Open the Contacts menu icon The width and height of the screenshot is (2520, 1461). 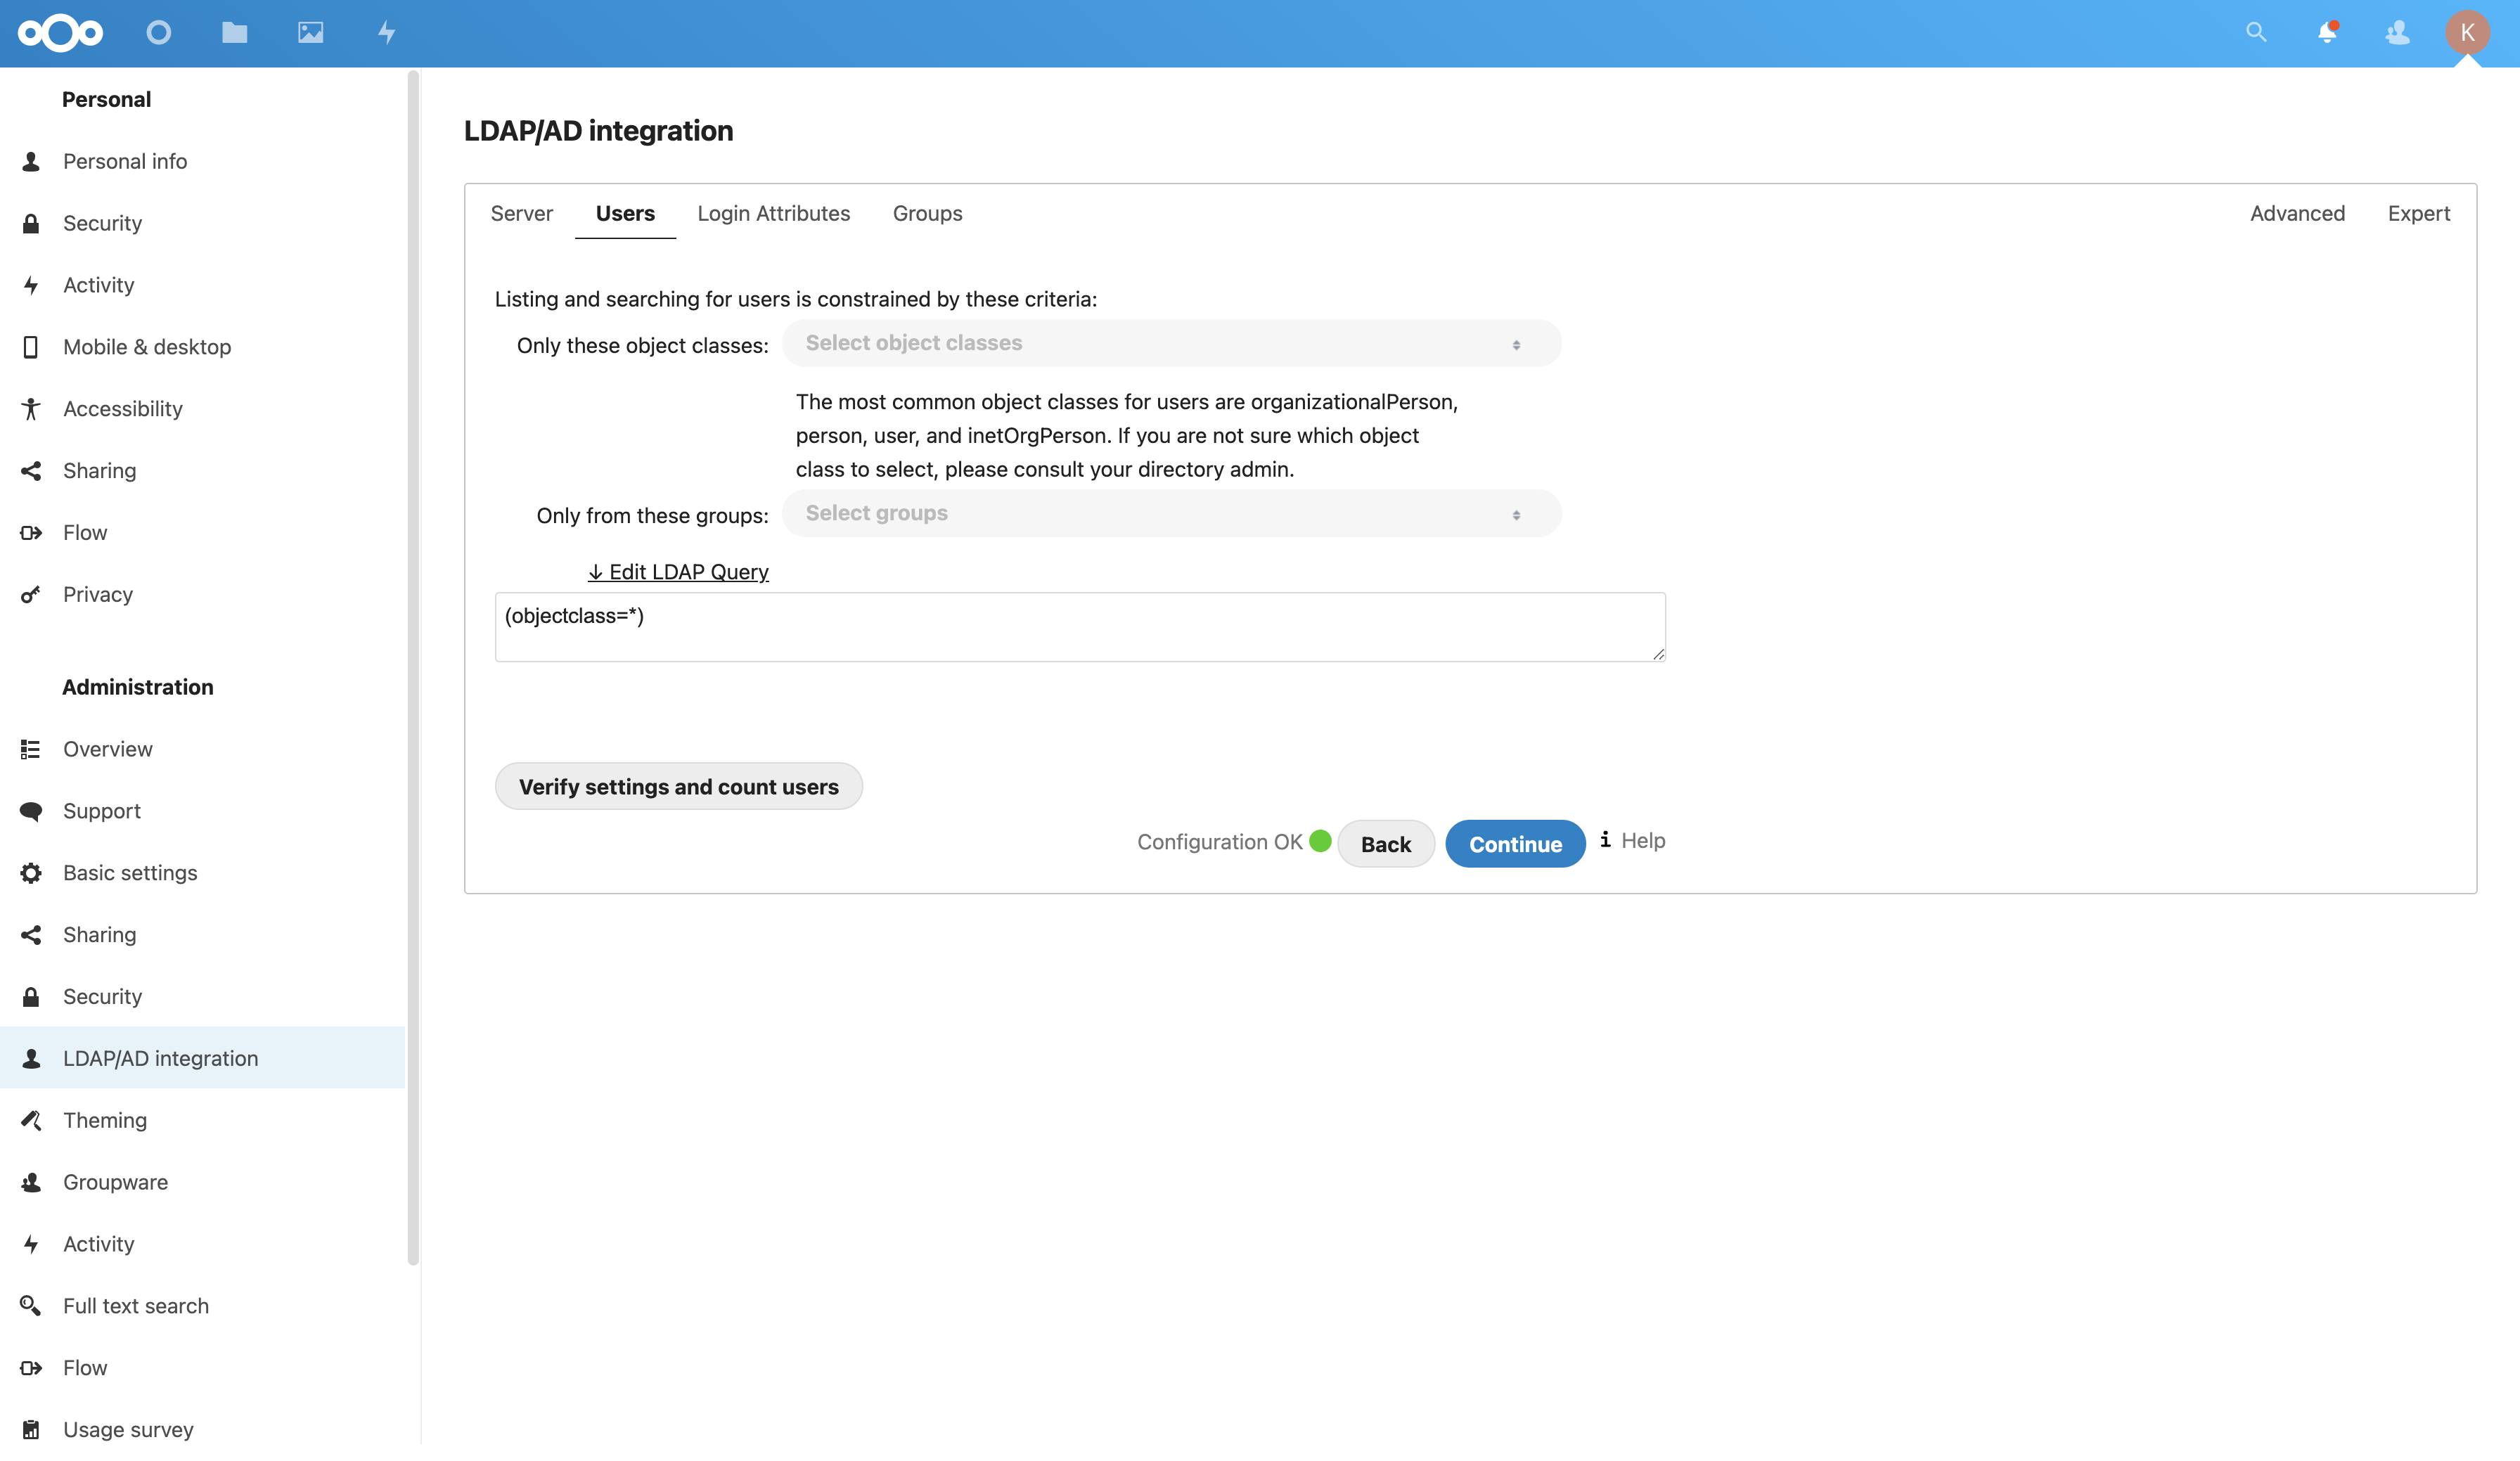tap(2397, 32)
